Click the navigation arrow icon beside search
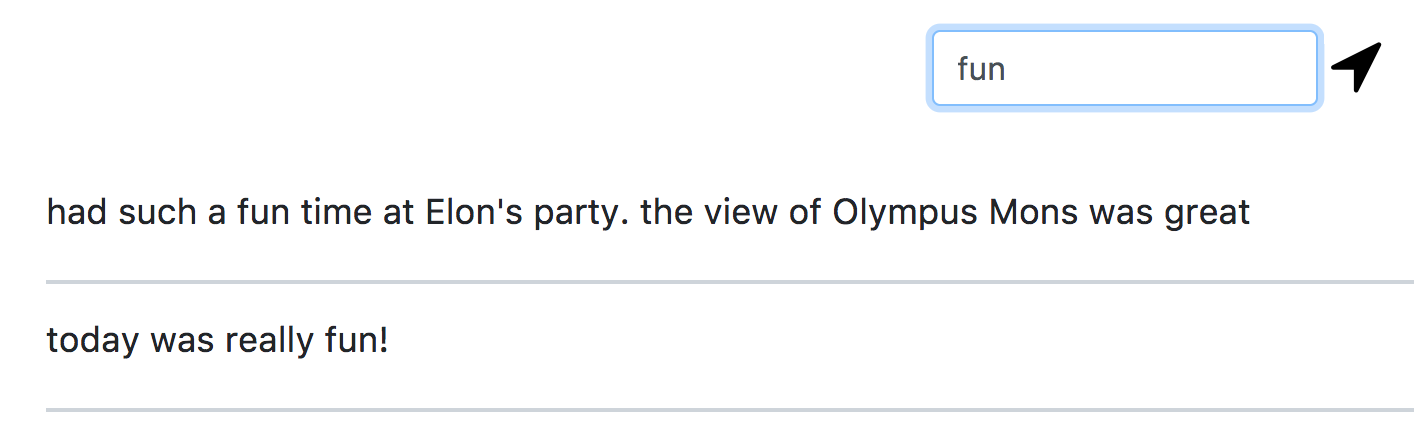 click(1356, 67)
